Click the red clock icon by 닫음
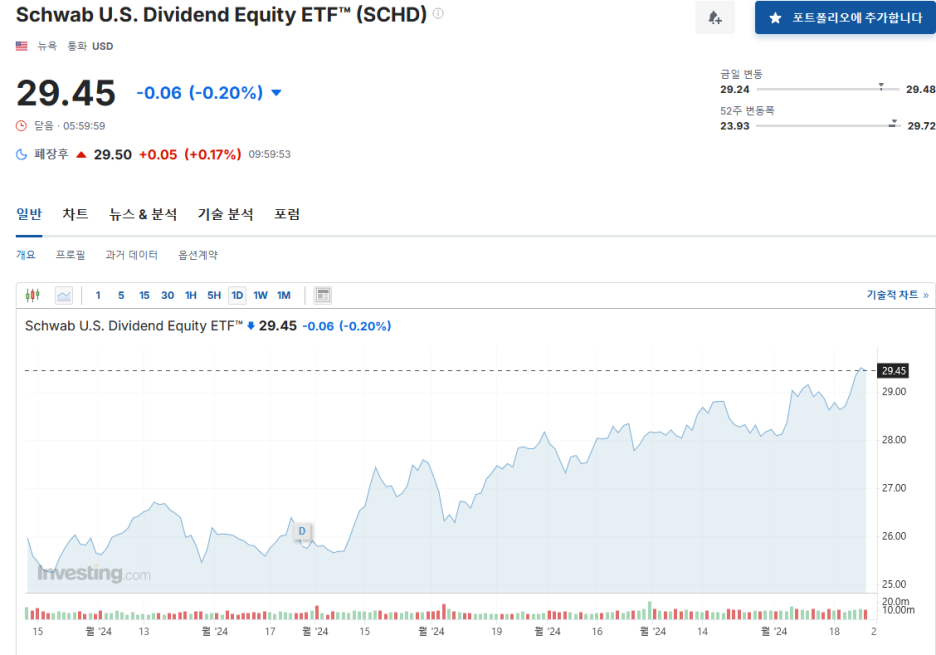The image size is (936, 655). tap(21, 126)
